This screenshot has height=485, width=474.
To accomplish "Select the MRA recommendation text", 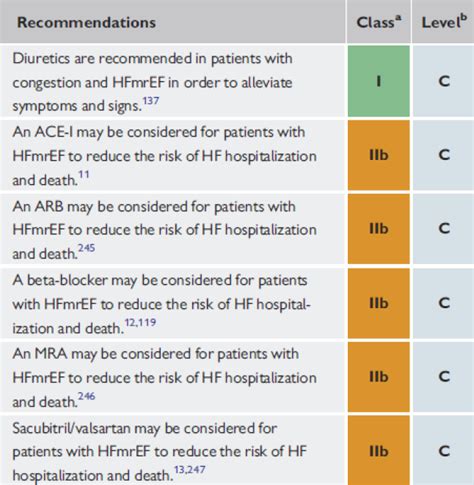I will [164, 378].
